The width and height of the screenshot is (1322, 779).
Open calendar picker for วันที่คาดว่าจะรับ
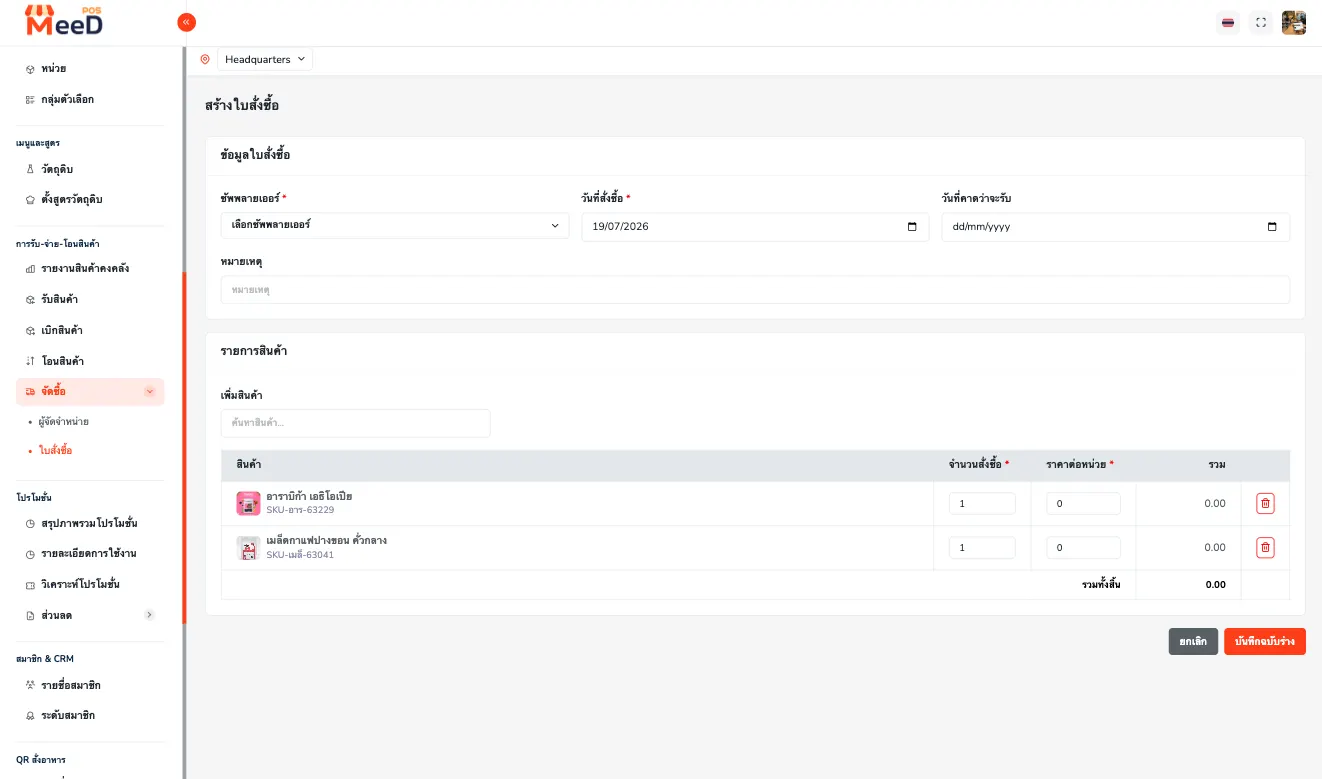tap(1272, 227)
